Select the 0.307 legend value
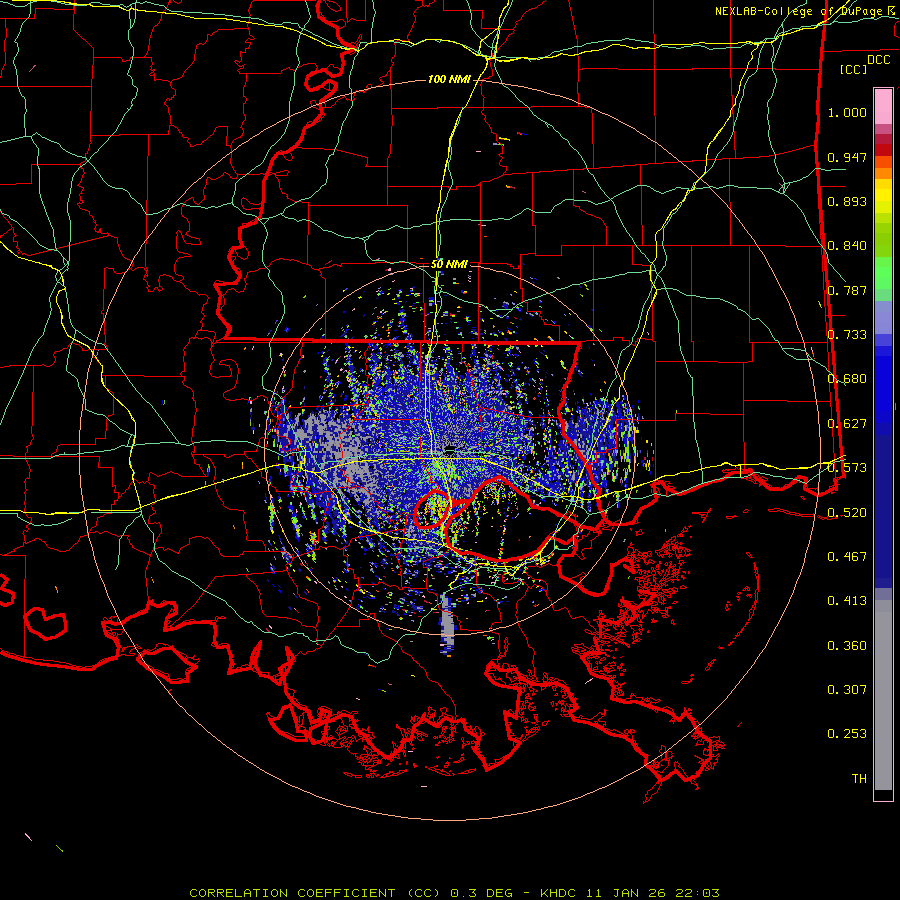 847,690
